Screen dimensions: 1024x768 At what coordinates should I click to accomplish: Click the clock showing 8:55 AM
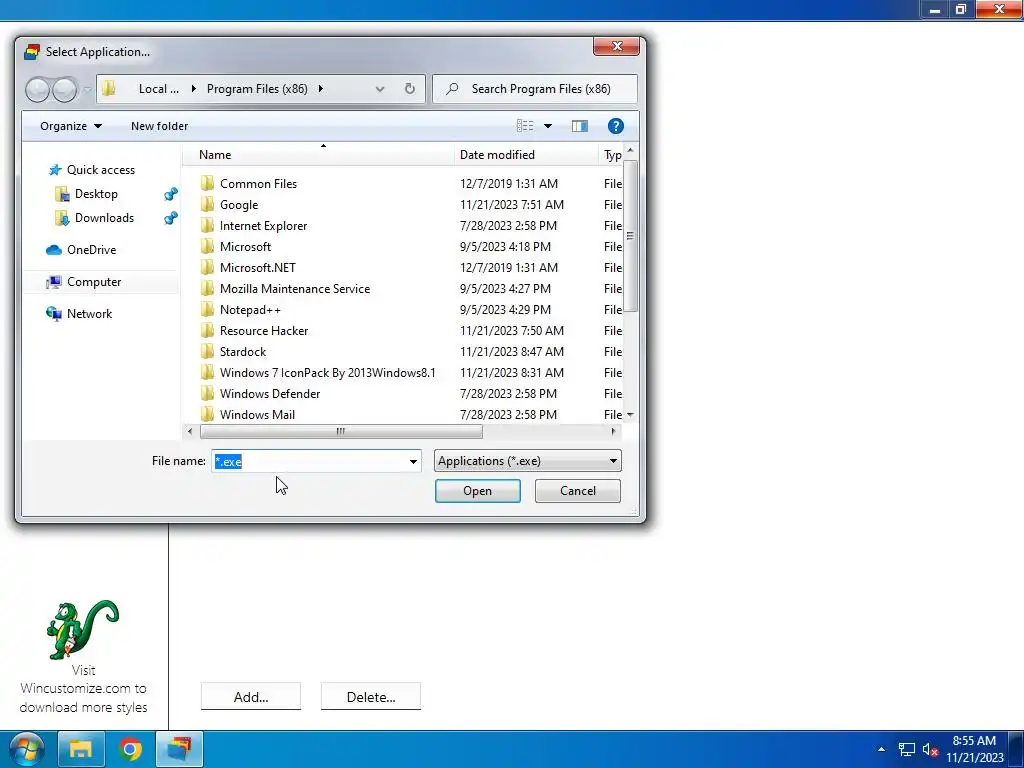tap(974, 741)
